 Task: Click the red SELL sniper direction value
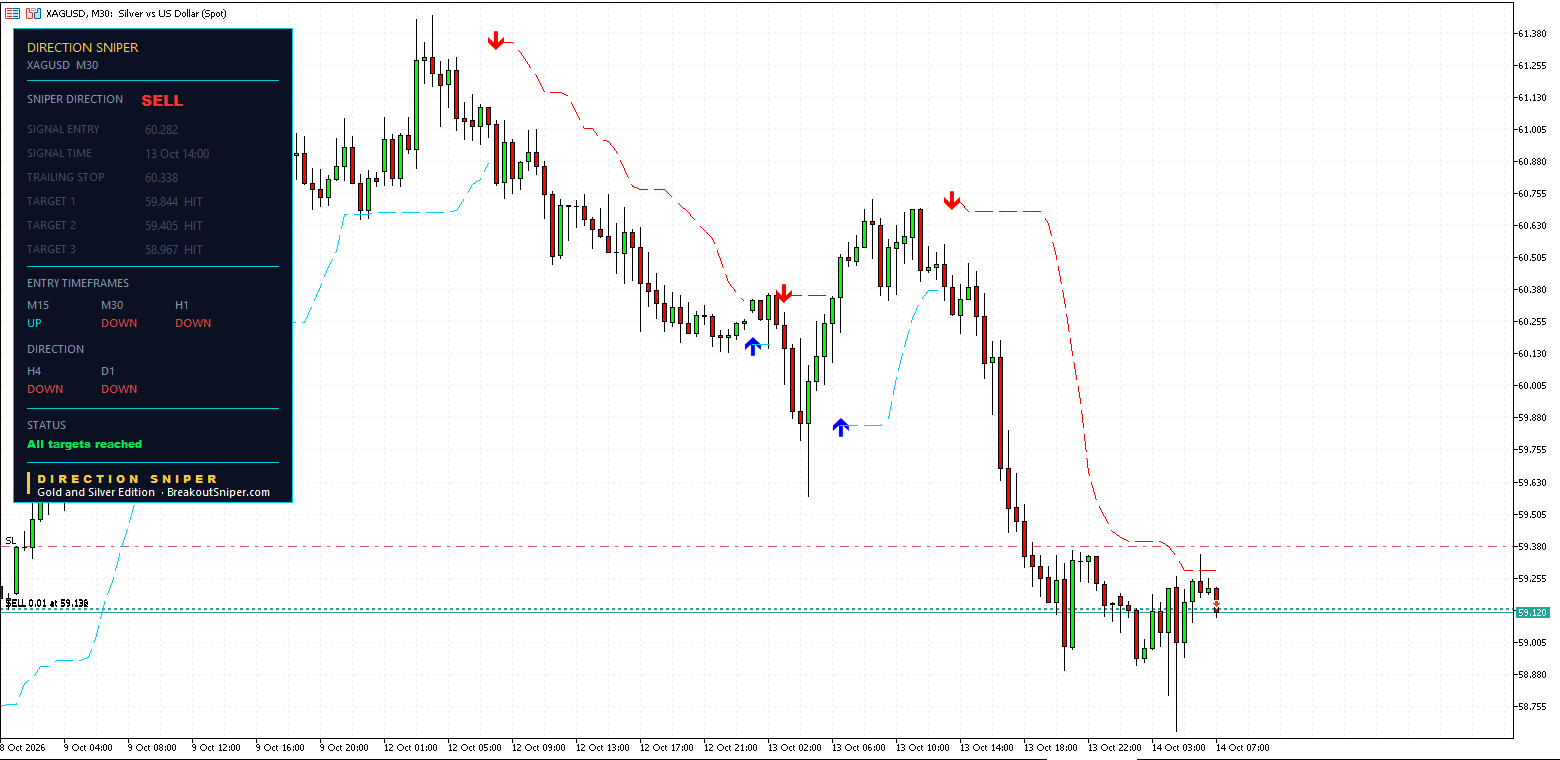[162, 101]
